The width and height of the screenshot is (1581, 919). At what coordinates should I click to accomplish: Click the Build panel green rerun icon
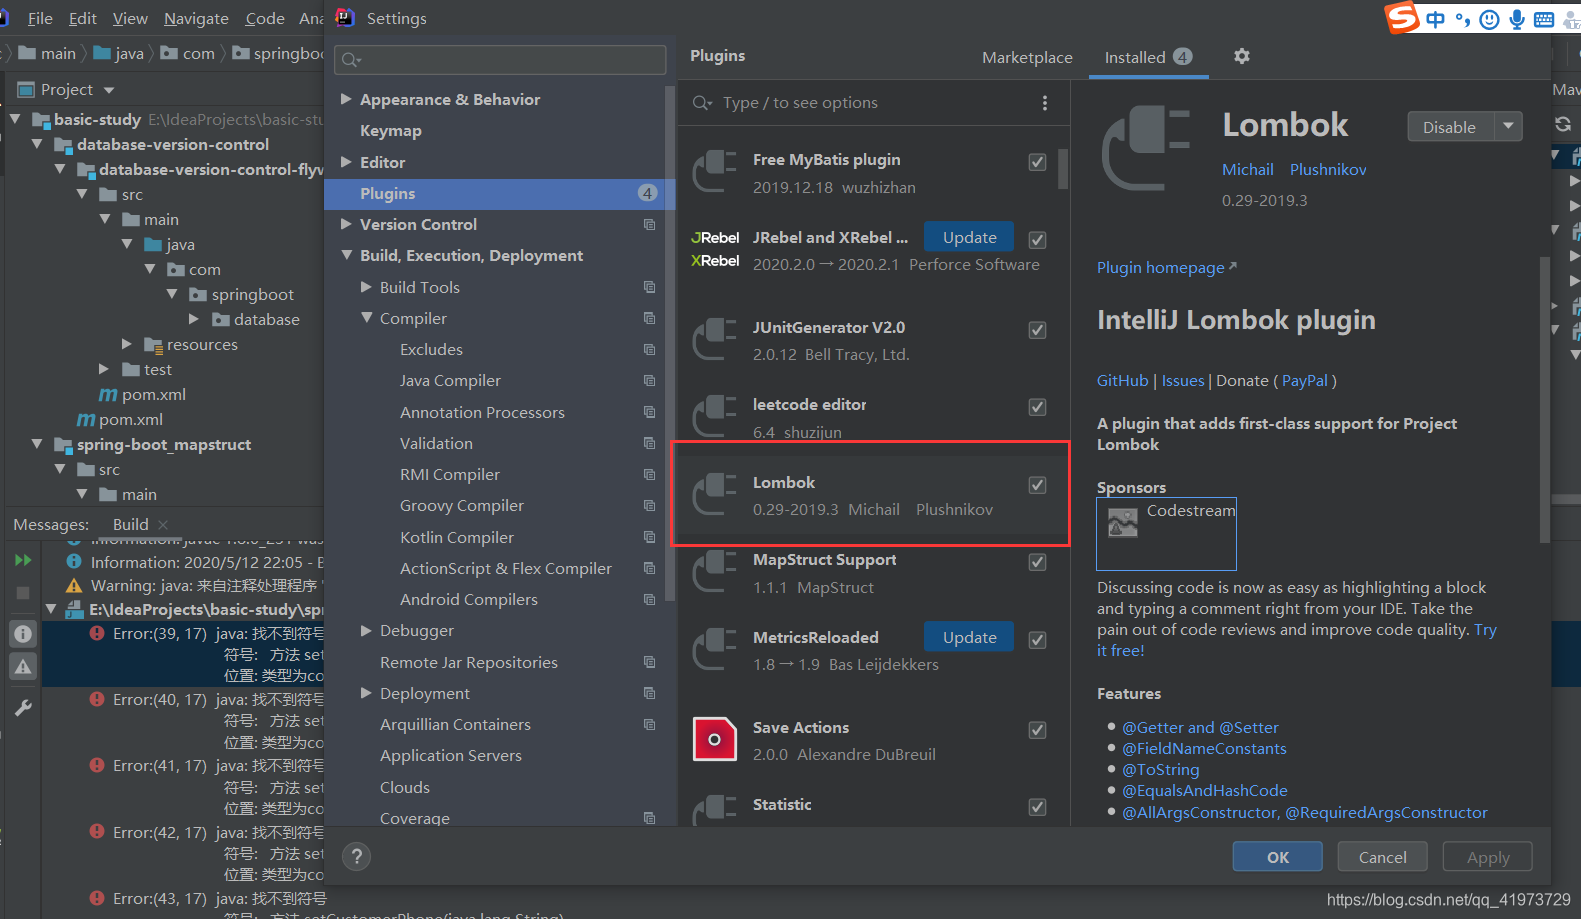[x=23, y=560]
